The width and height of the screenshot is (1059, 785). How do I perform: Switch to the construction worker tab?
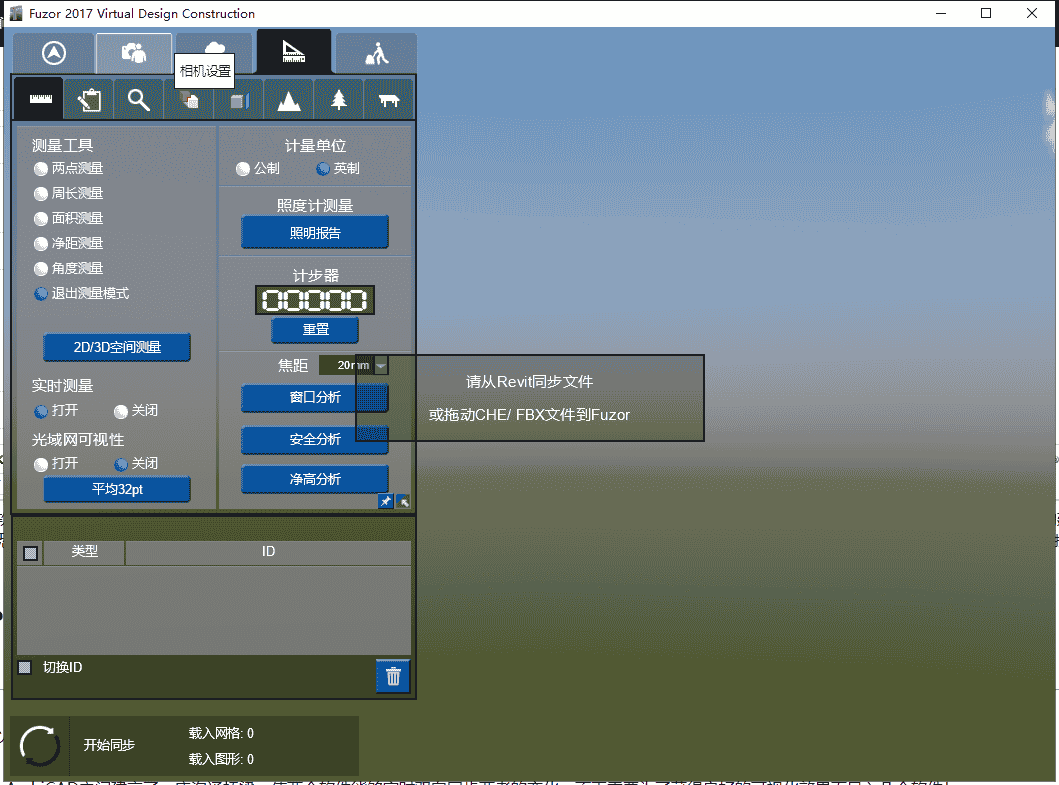click(x=376, y=53)
